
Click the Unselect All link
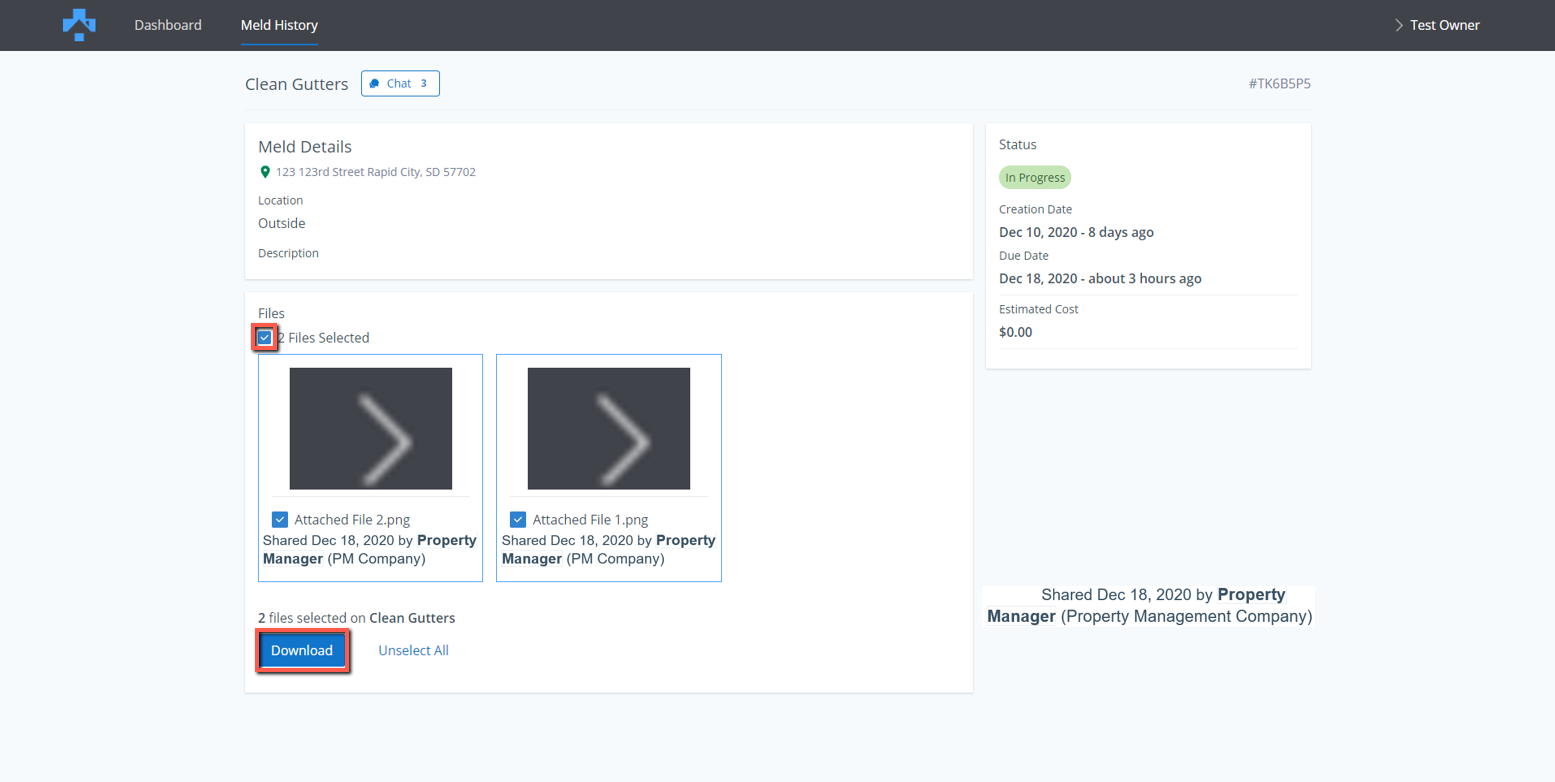(x=413, y=651)
